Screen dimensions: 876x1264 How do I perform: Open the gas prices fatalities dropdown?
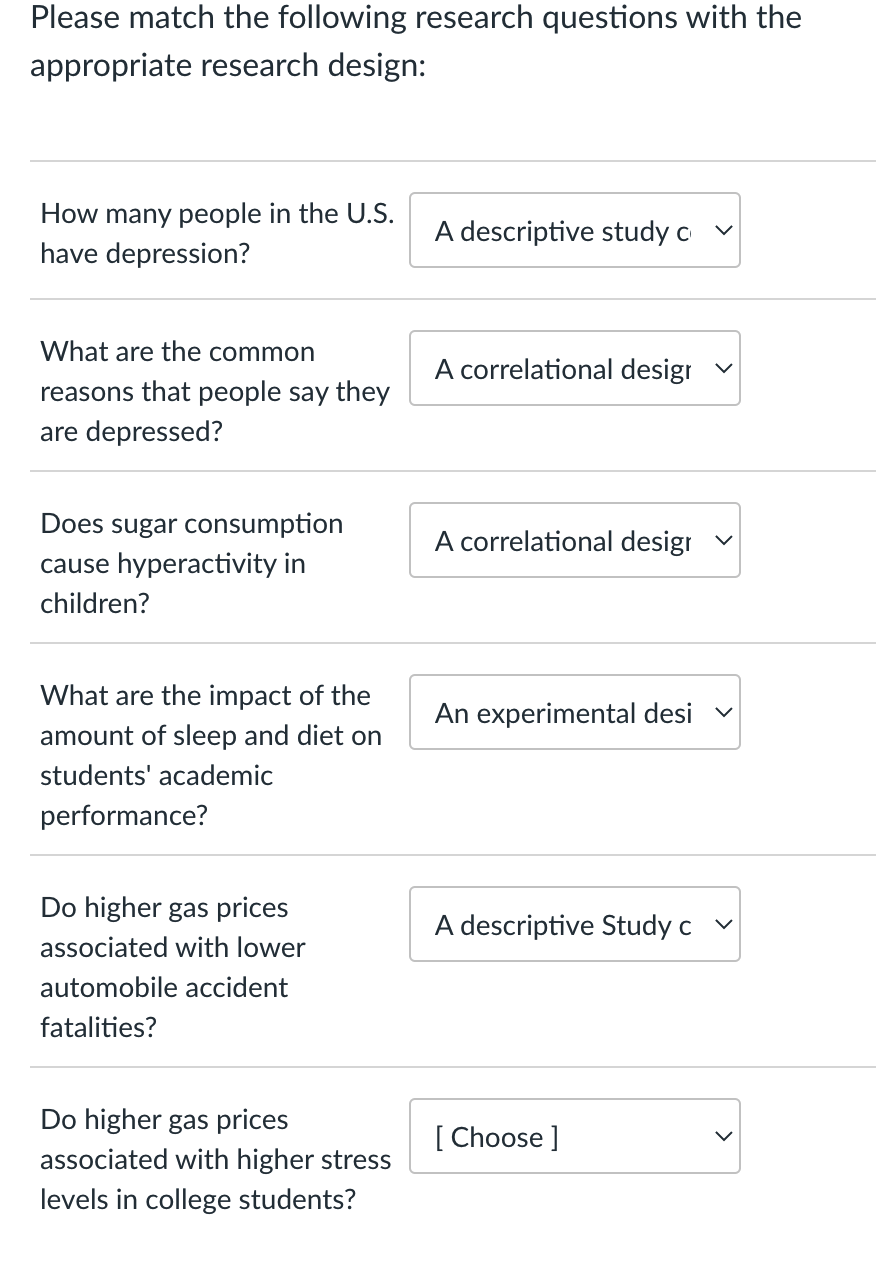tap(573, 924)
